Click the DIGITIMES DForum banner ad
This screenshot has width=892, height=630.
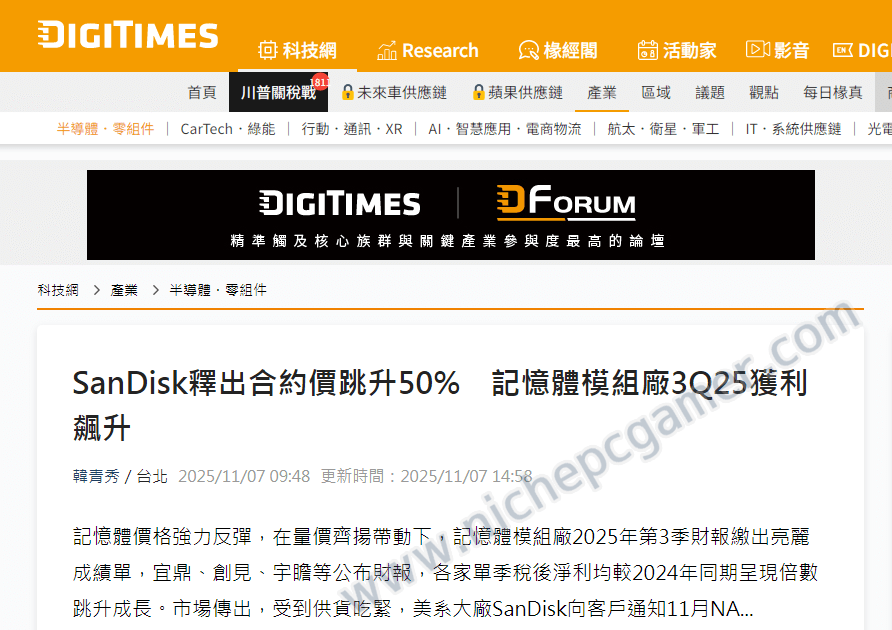click(451, 215)
